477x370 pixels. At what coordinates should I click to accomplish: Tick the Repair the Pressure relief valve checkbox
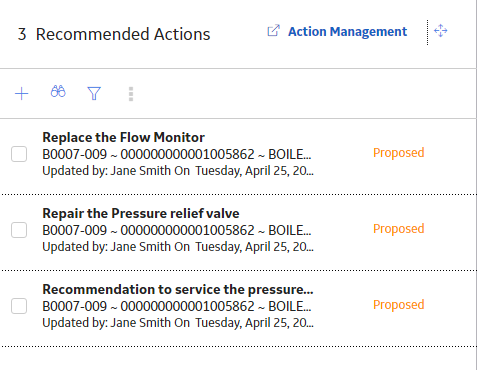(x=19, y=230)
